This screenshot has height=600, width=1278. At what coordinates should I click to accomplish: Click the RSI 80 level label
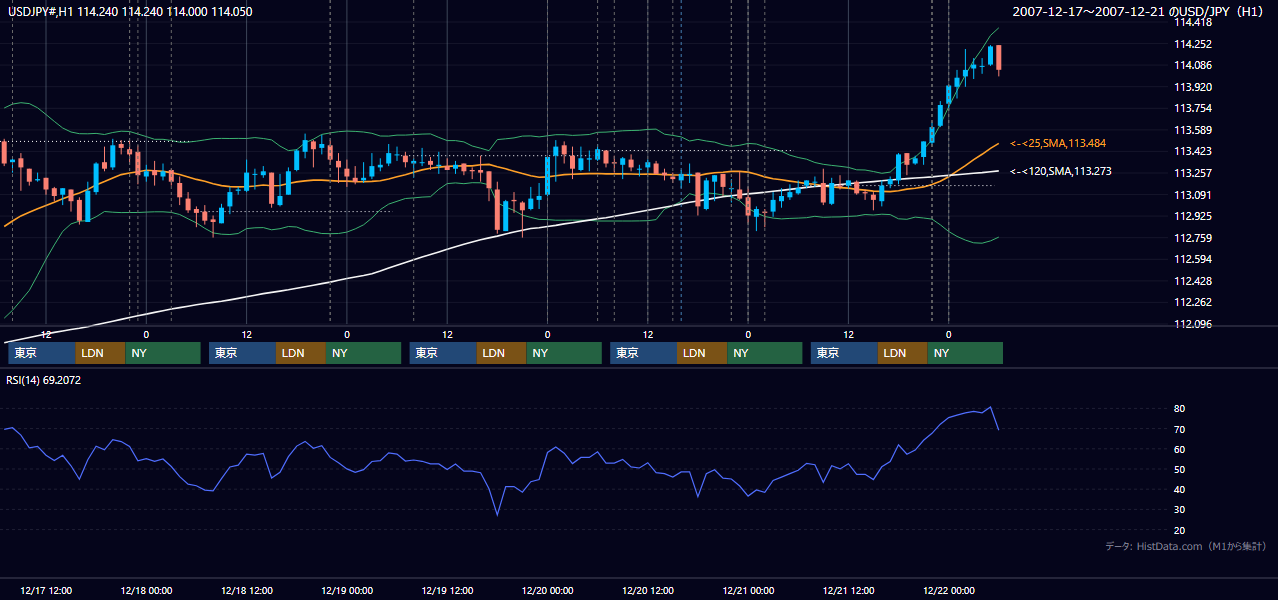coord(1180,409)
